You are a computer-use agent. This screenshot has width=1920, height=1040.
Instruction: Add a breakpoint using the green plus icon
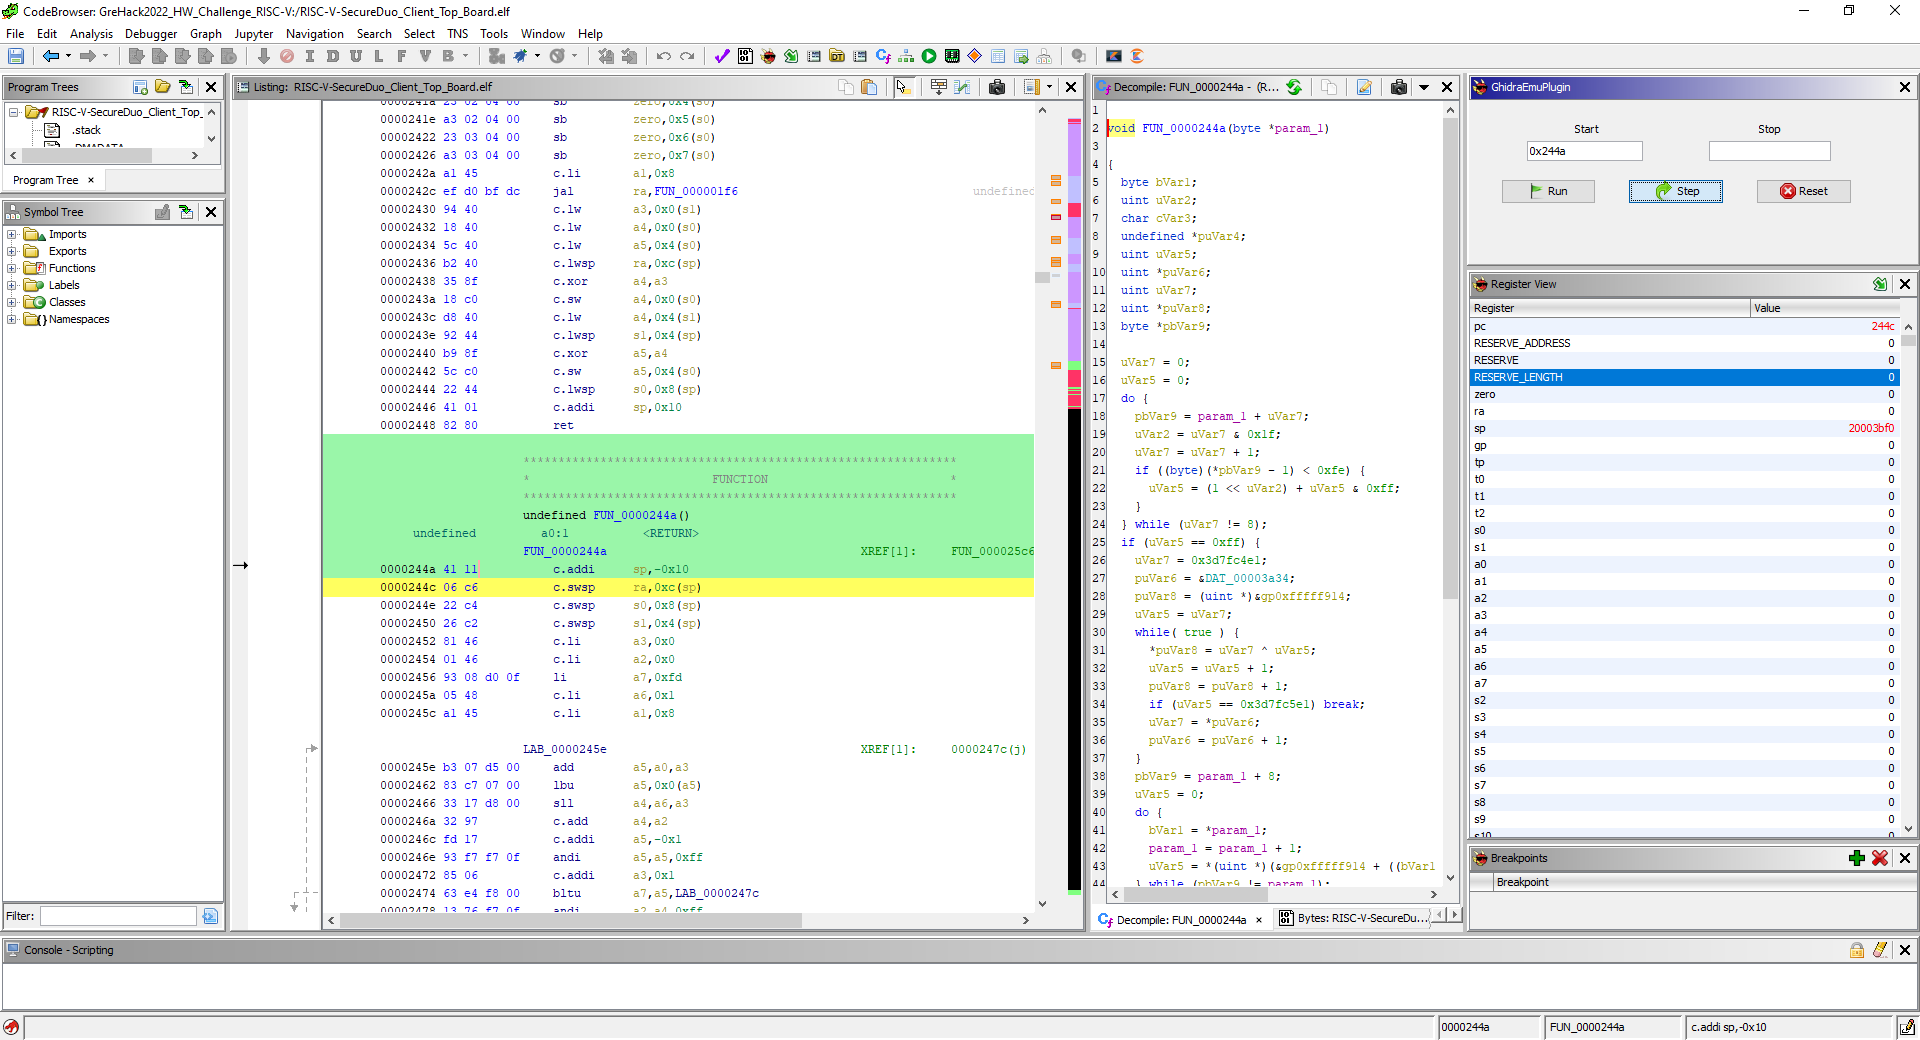tap(1858, 858)
